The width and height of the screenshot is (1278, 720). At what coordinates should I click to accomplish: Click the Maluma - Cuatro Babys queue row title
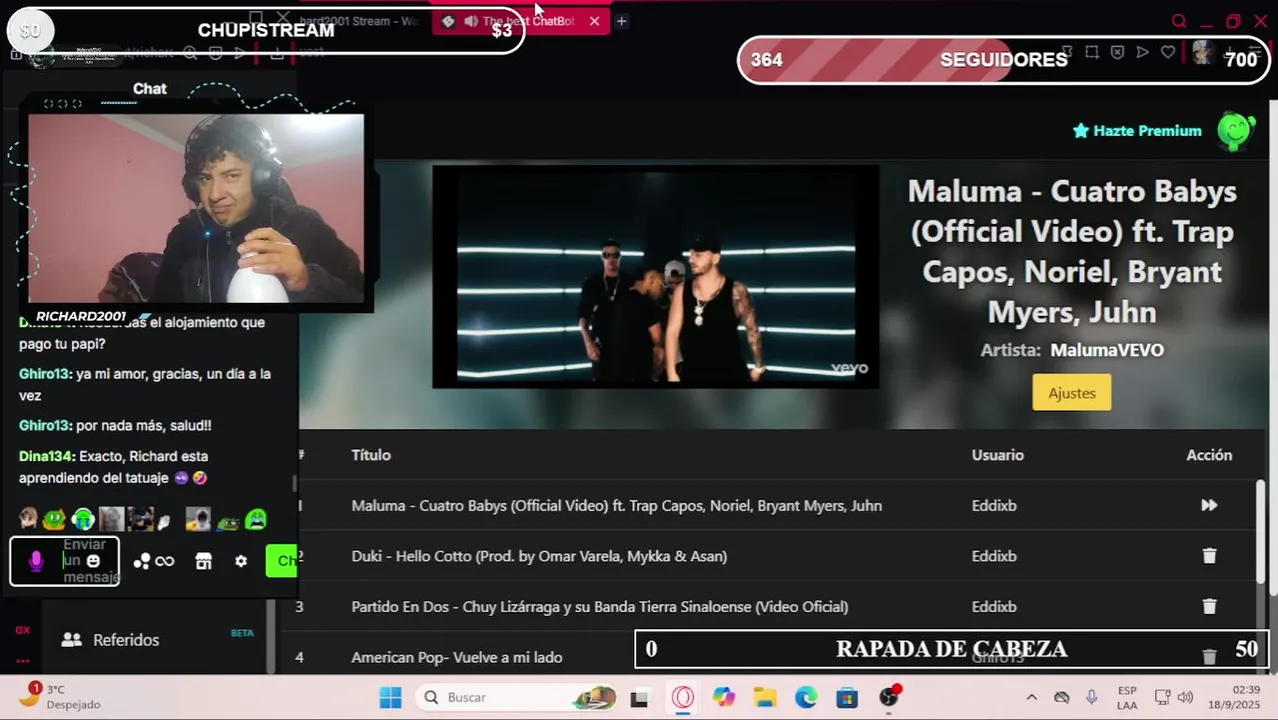pyautogui.click(x=617, y=506)
